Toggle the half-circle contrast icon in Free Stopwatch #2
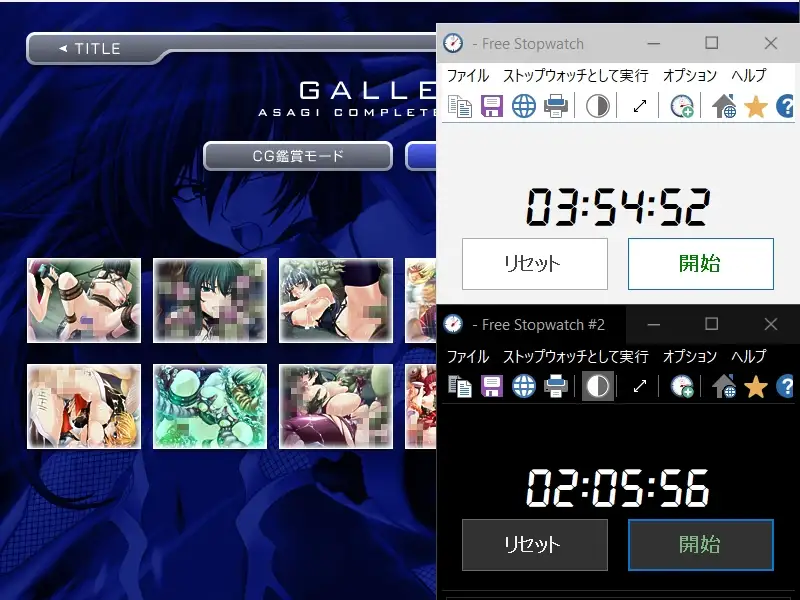 tap(598, 386)
